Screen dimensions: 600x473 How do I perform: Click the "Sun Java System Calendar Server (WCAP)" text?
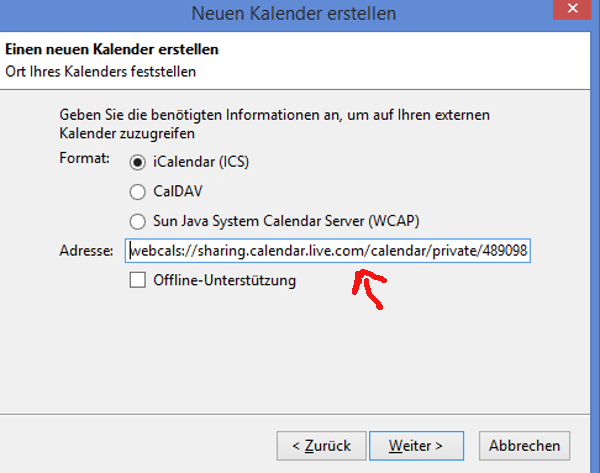pyautogui.click(x=292, y=221)
